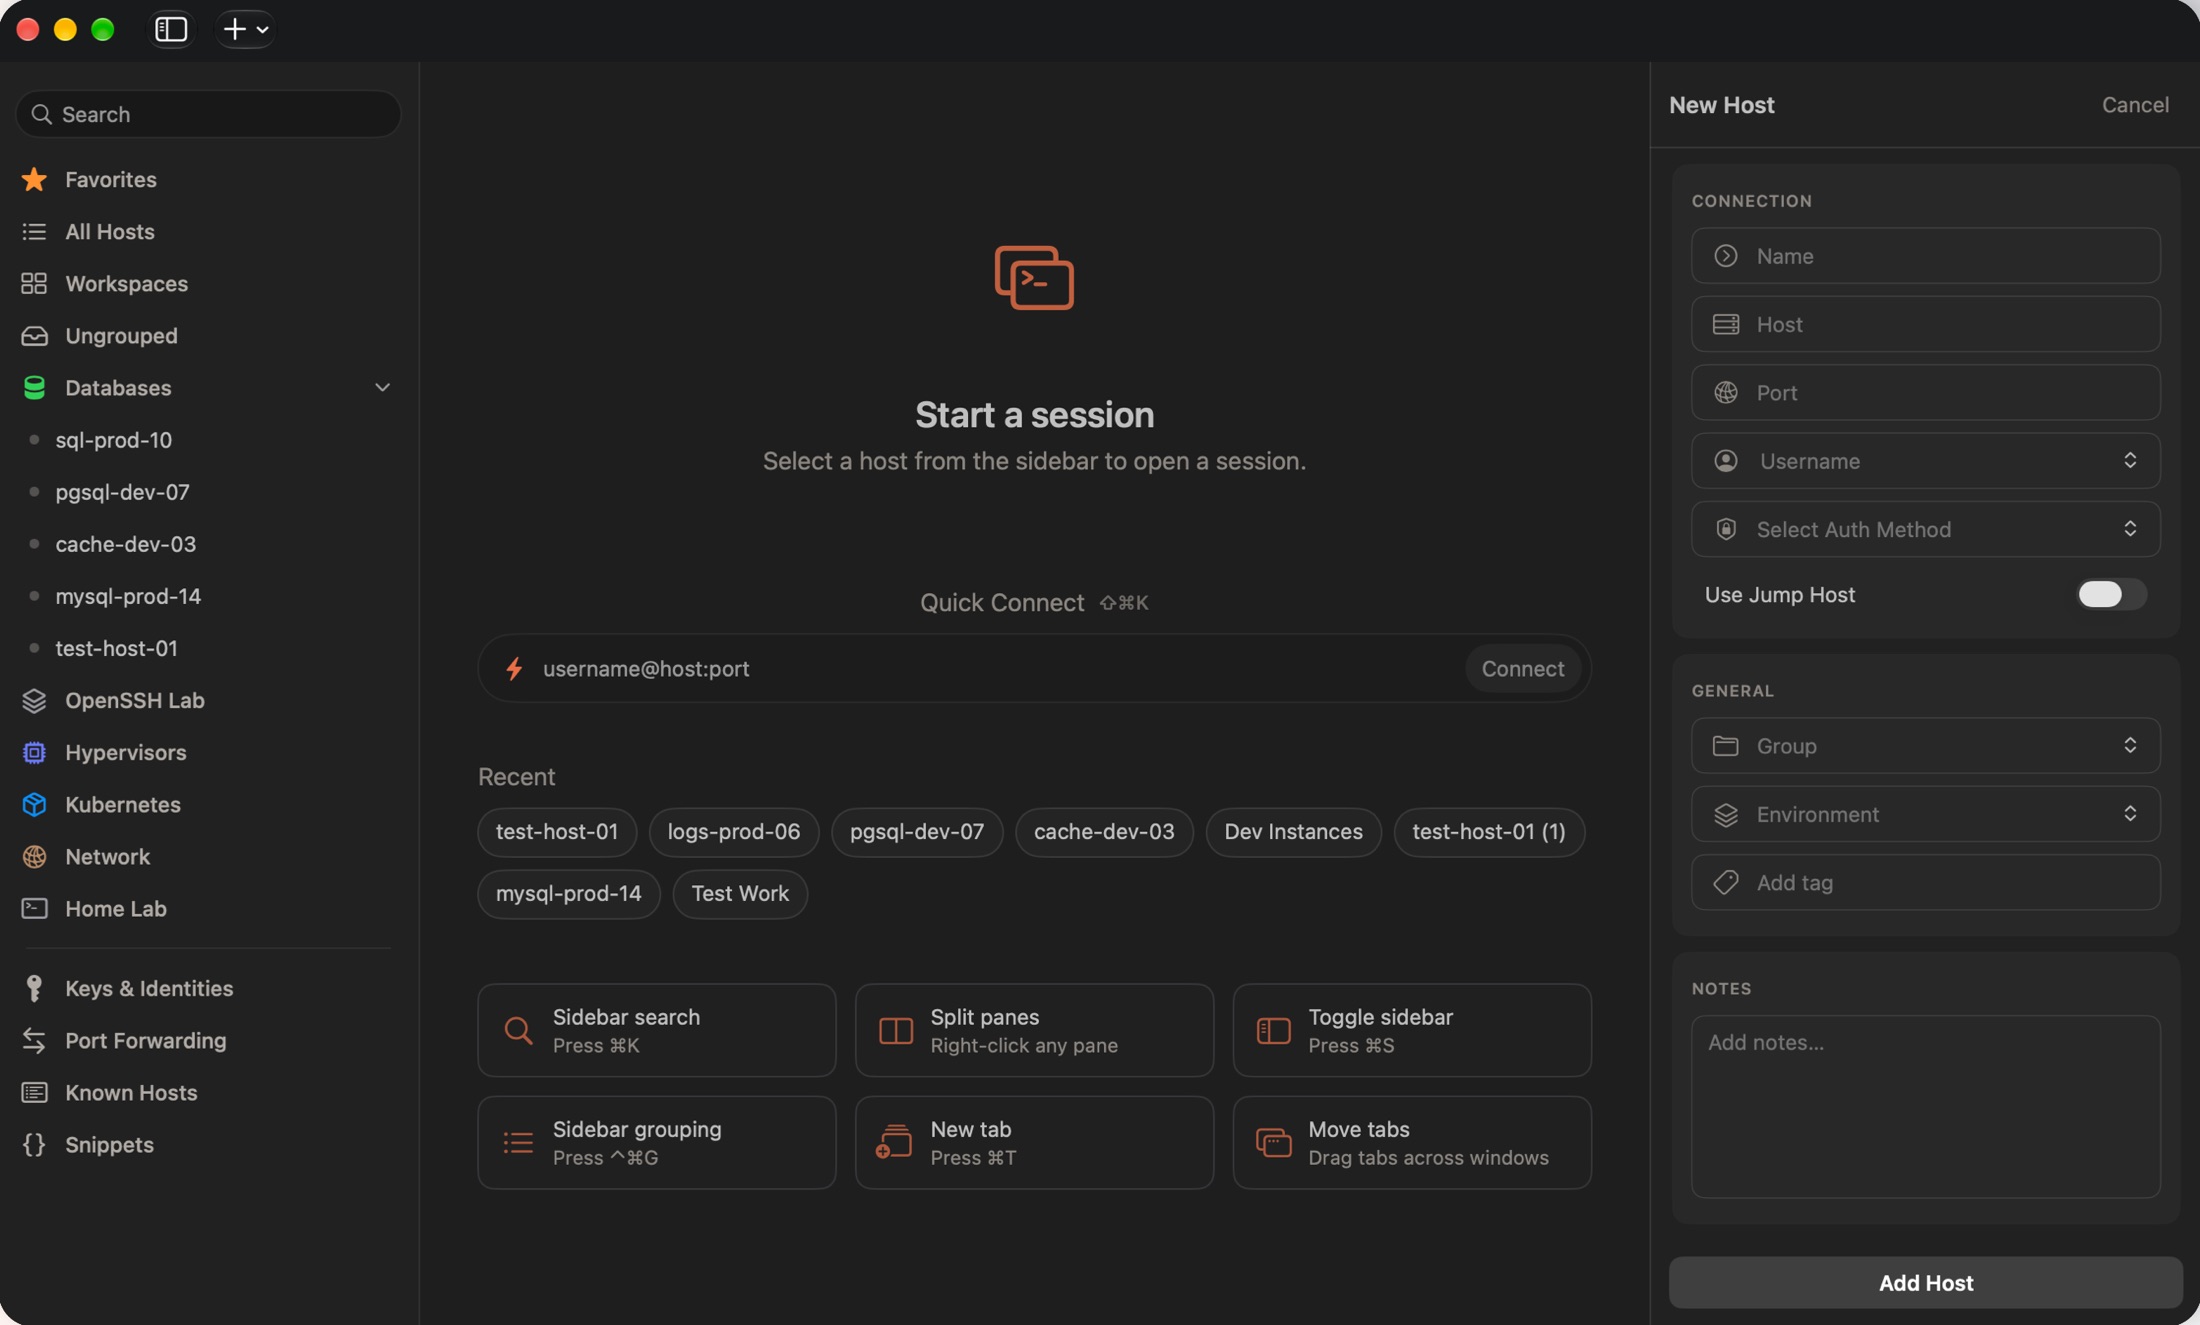Viewport: 2200px width, 1325px height.
Task: Open Select Auth Method dropdown
Action: [x=1925, y=529]
